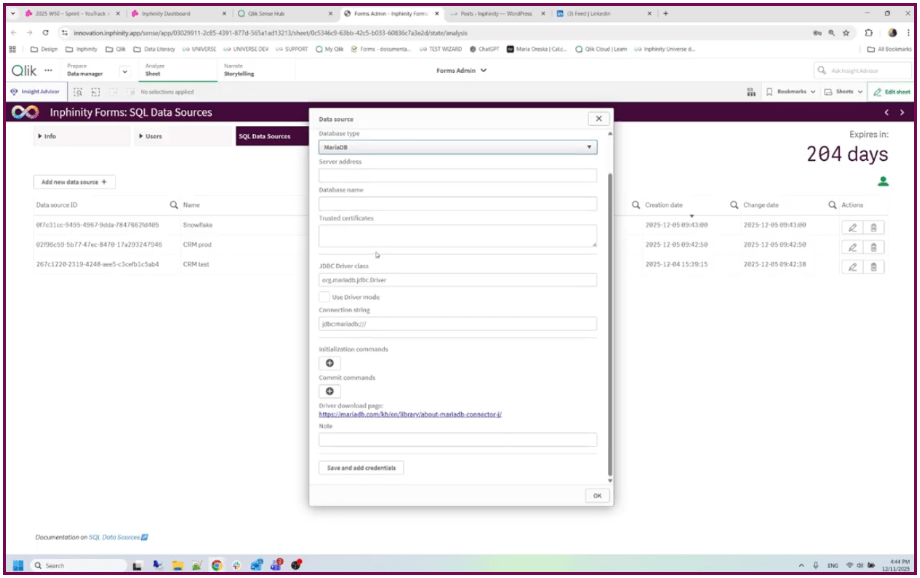Open the SQL Data Sources documentation link

tap(114, 538)
